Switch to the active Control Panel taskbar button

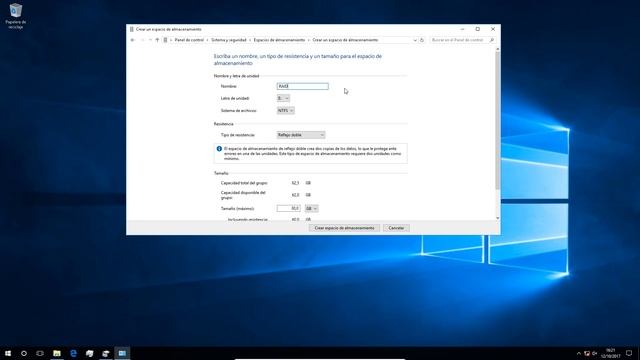pos(122,353)
